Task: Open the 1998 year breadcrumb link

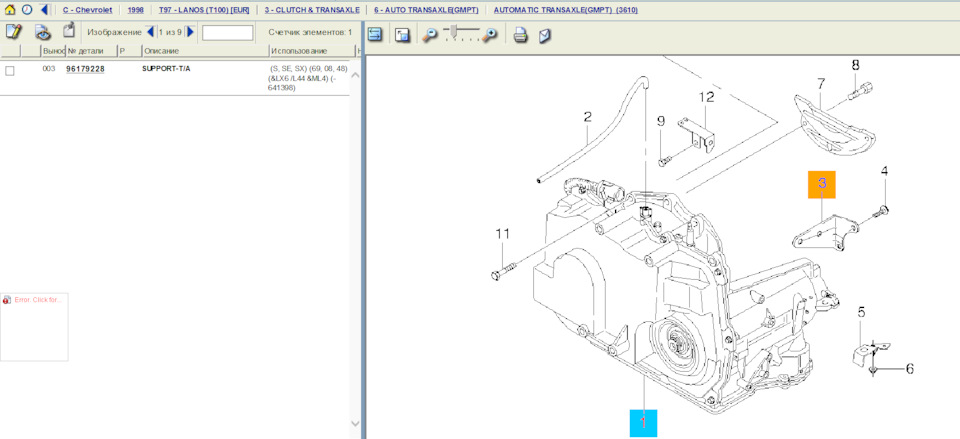Action: click(x=136, y=10)
